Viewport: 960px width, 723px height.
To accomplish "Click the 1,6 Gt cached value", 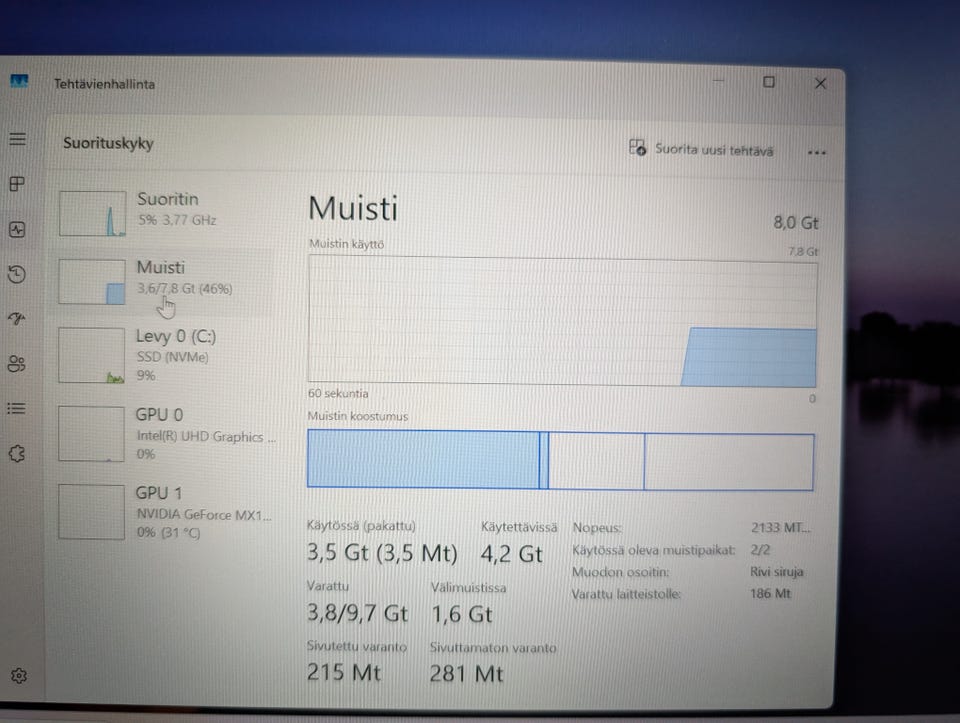I will (x=462, y=614).
